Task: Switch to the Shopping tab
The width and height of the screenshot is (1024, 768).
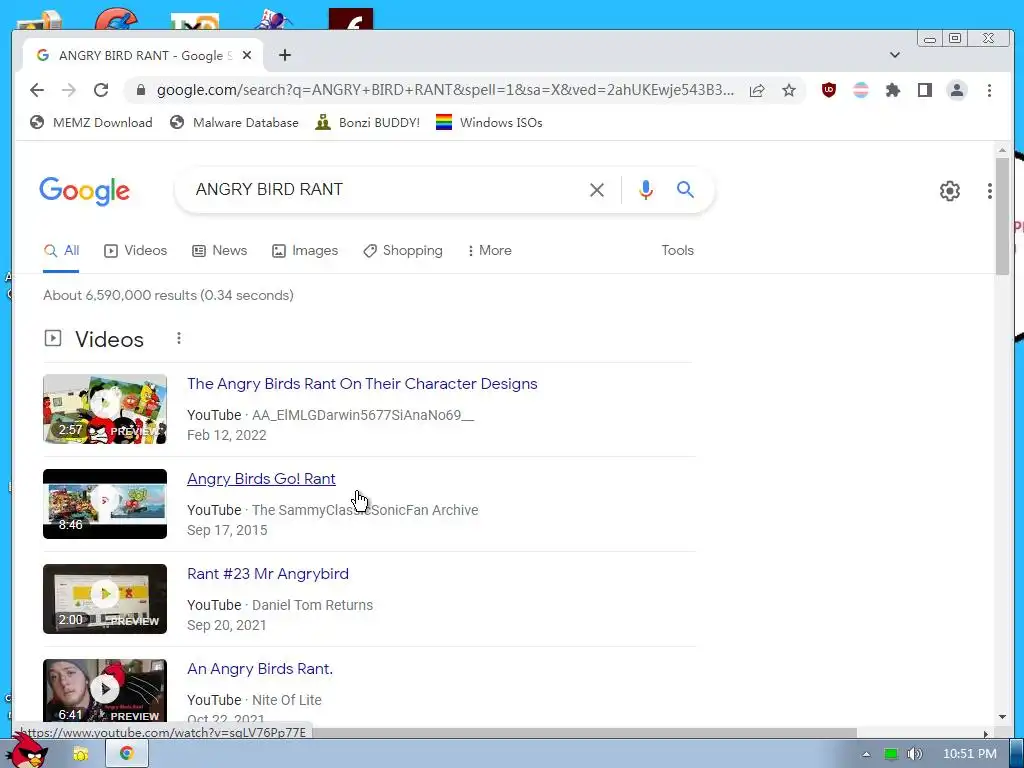Action: pyautogui.click(x=403, y=251)
